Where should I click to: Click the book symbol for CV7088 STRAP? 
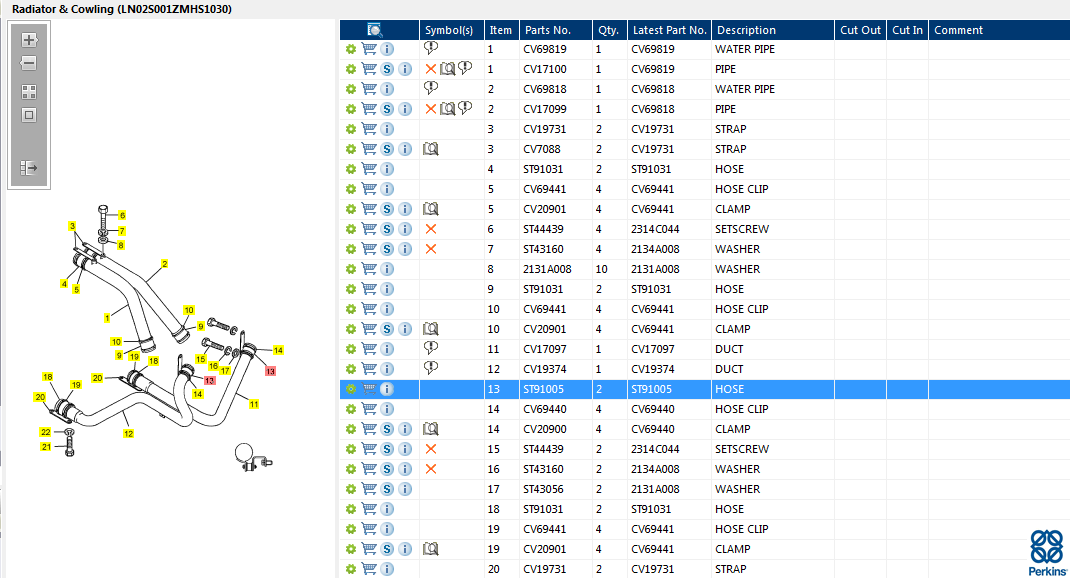click(x=431, y=149)
